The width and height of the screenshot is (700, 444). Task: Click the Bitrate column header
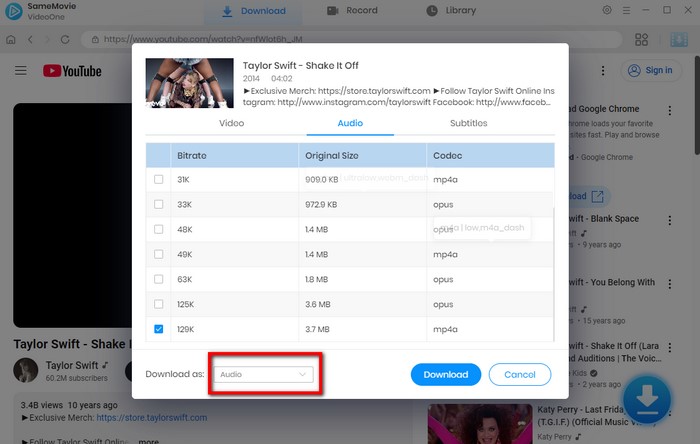pos(234,155)
